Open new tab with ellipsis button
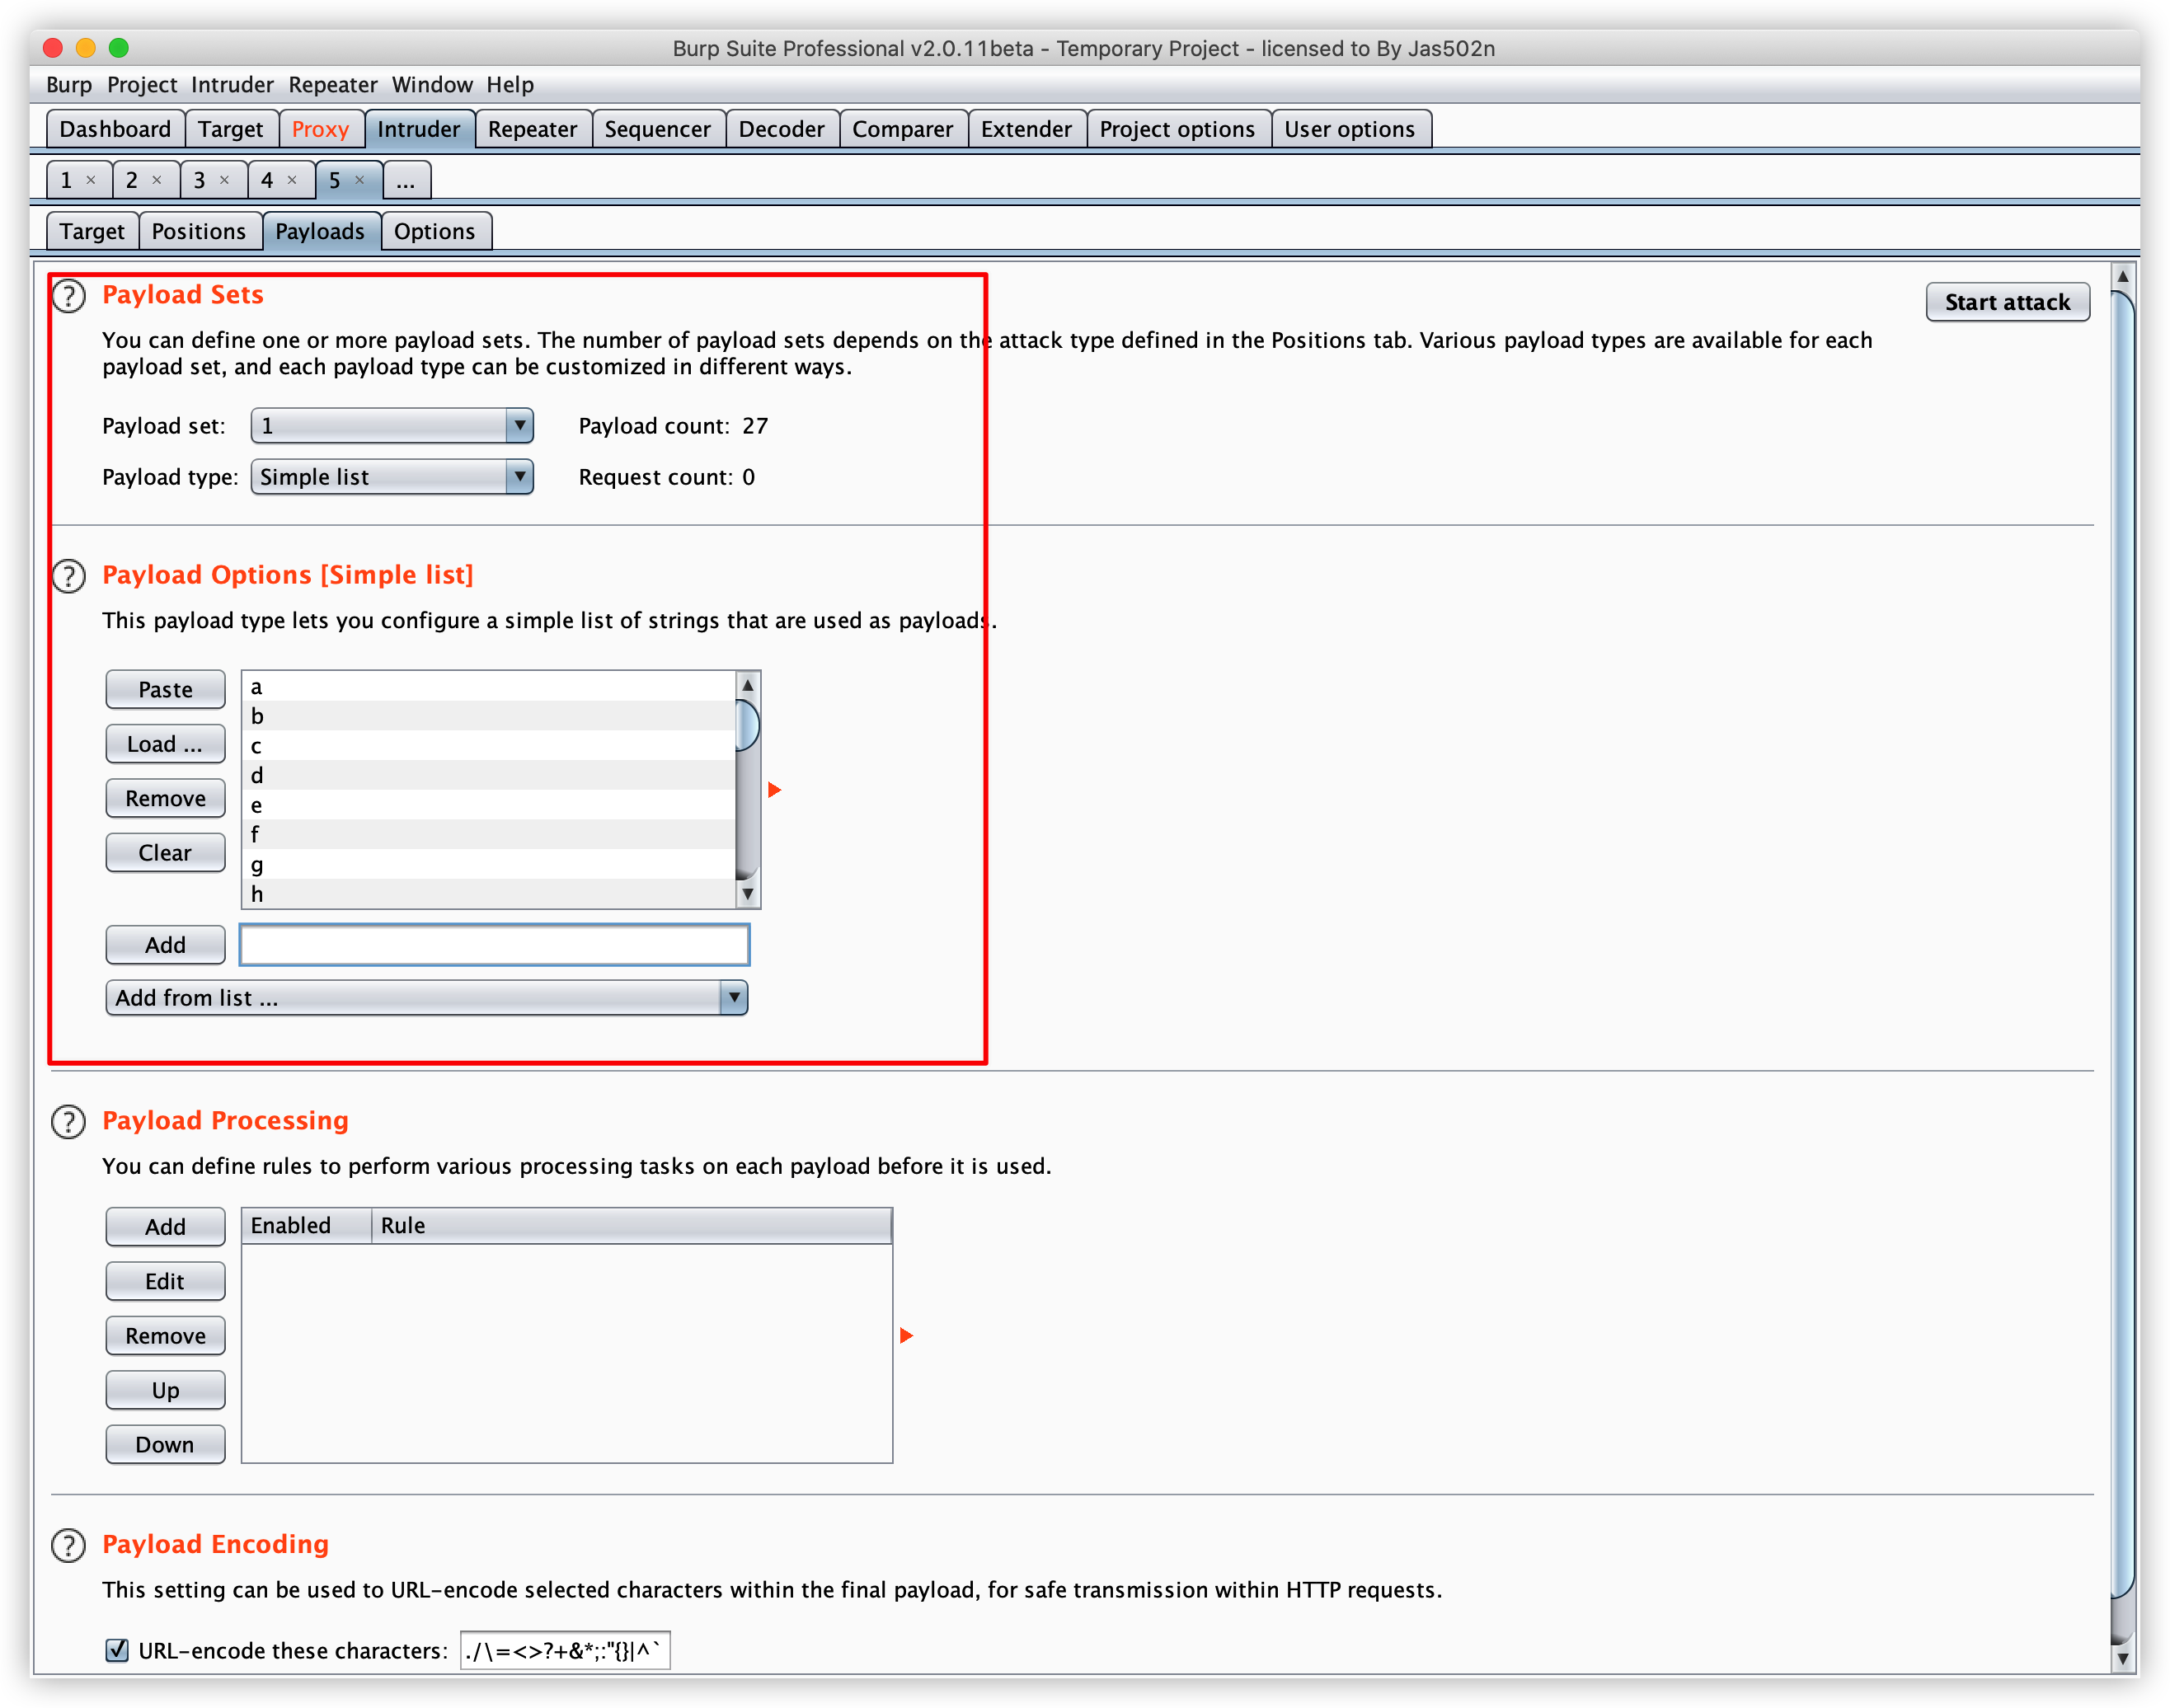The width and height of the screenshot is (2170, 1708). (406, 181)
